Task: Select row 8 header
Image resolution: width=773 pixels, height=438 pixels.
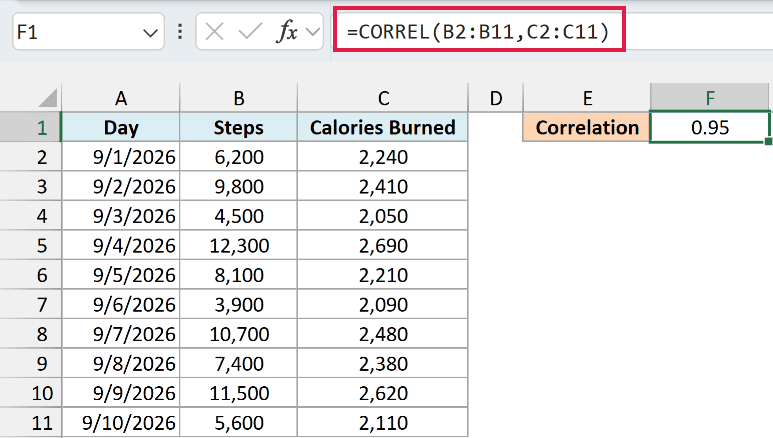Action: (31, 334)
